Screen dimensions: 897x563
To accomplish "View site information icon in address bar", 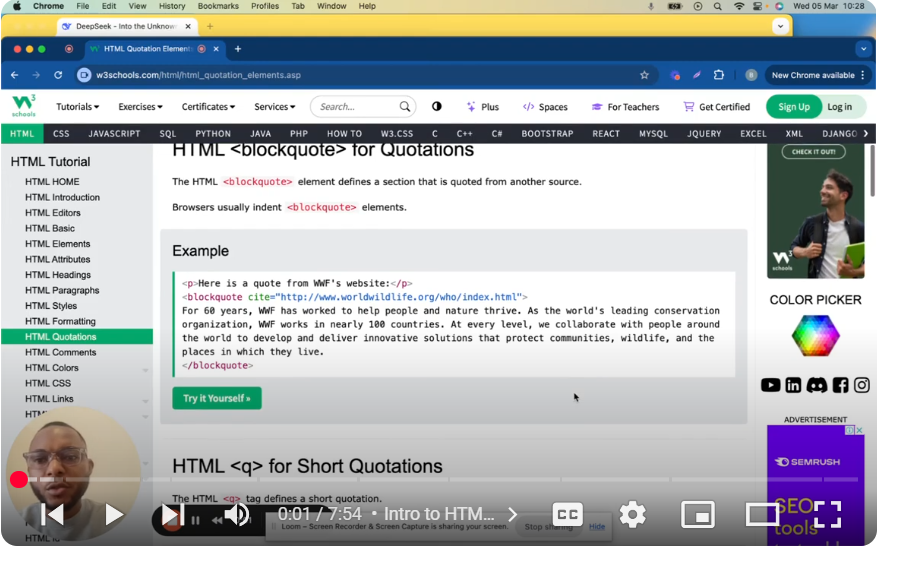I will 84,75.
